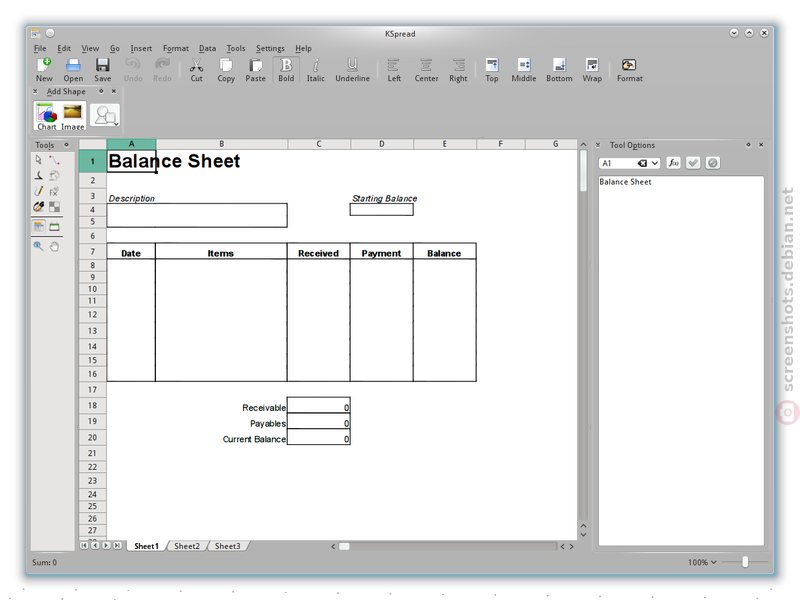The height and width of the screenshot is (600, 800).
Task: Clear the cell location field
Action: tap(642, 163)
